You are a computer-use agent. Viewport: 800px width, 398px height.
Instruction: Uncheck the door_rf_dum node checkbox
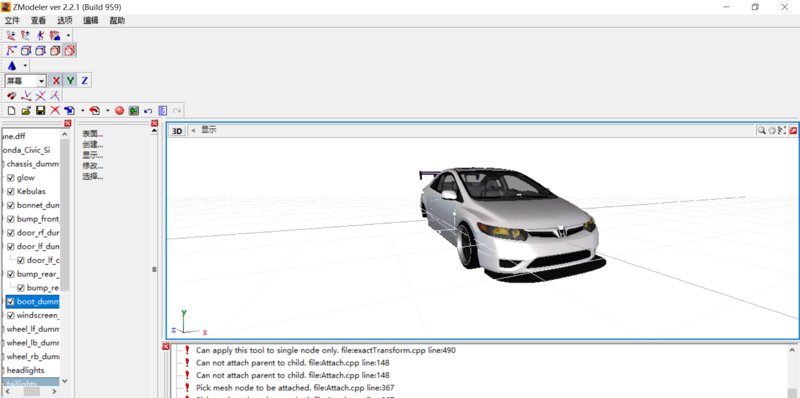11,233
